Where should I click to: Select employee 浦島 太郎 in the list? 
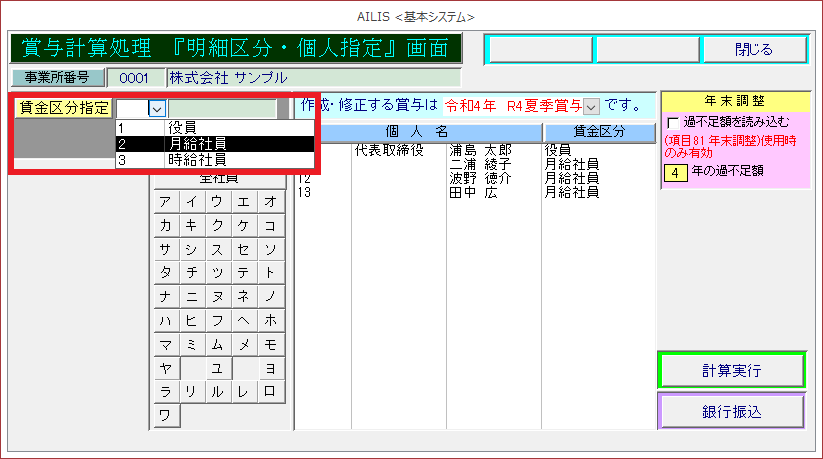(480, 151)
